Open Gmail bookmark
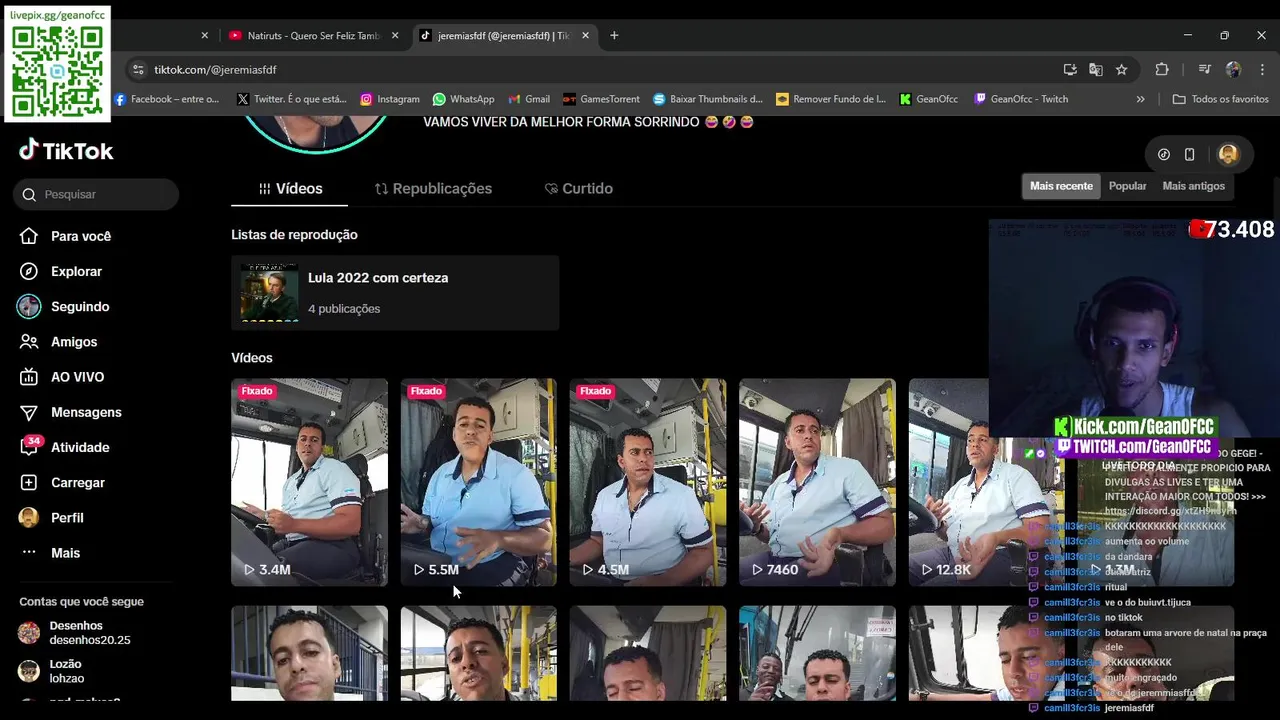 point(529,99)
